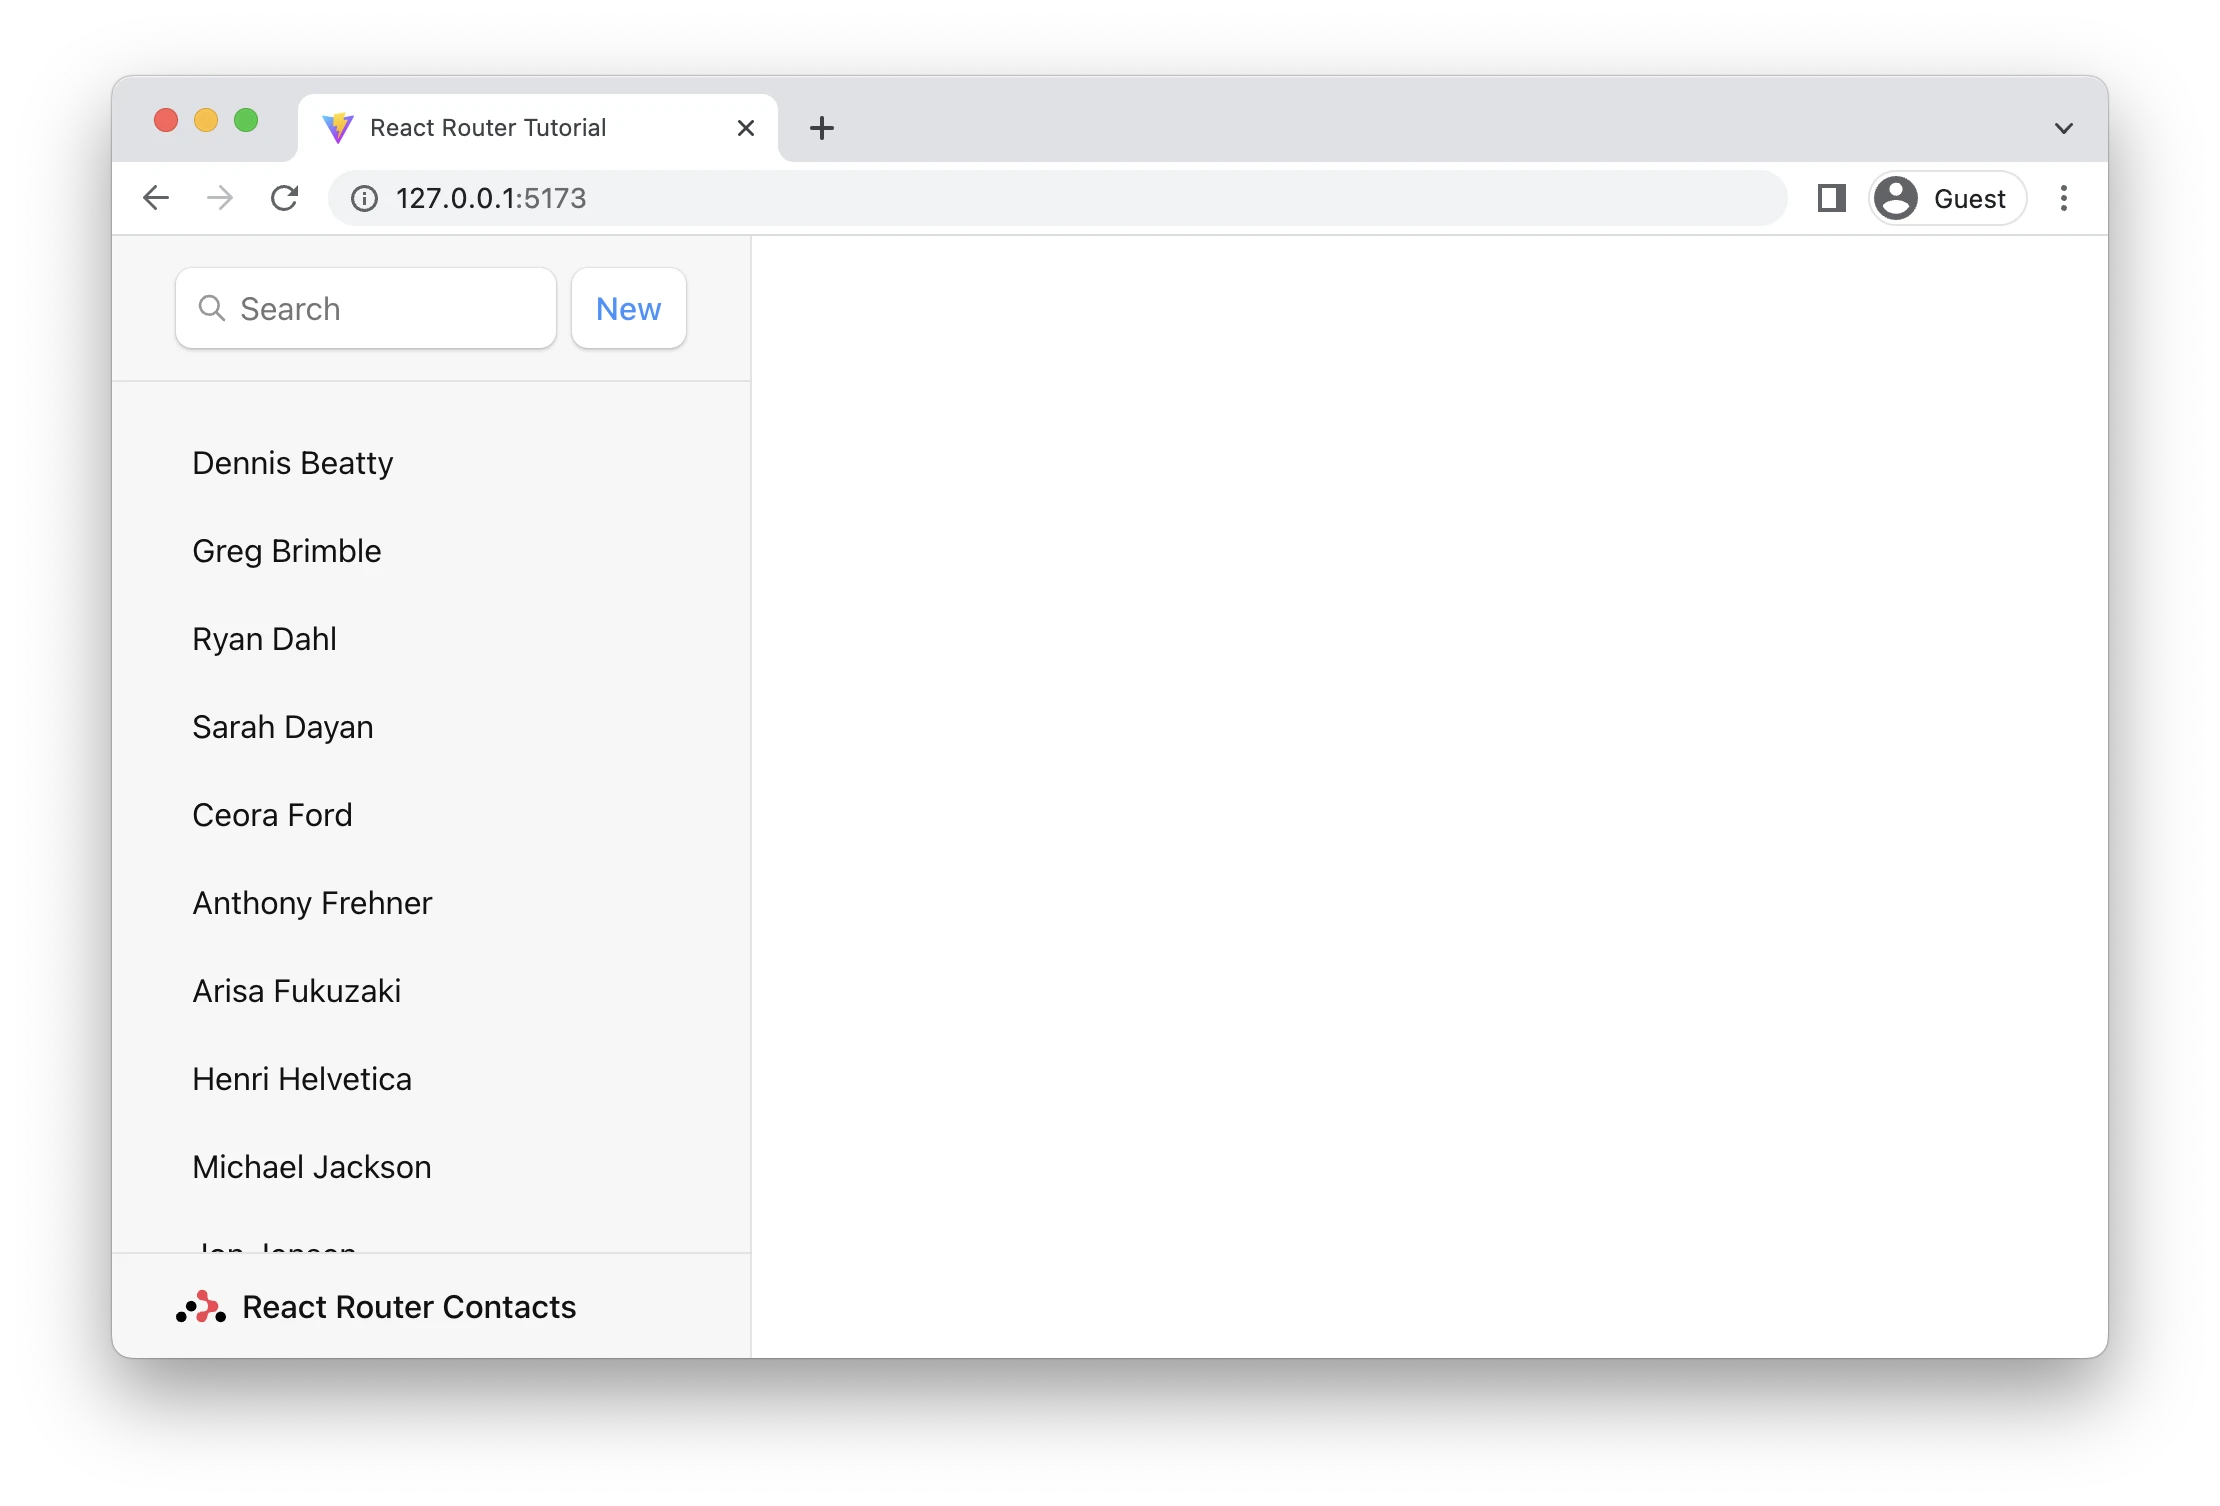2220x1506 pixels.
Task: Click the page refresh icon
Action: (x=287, y=198)
